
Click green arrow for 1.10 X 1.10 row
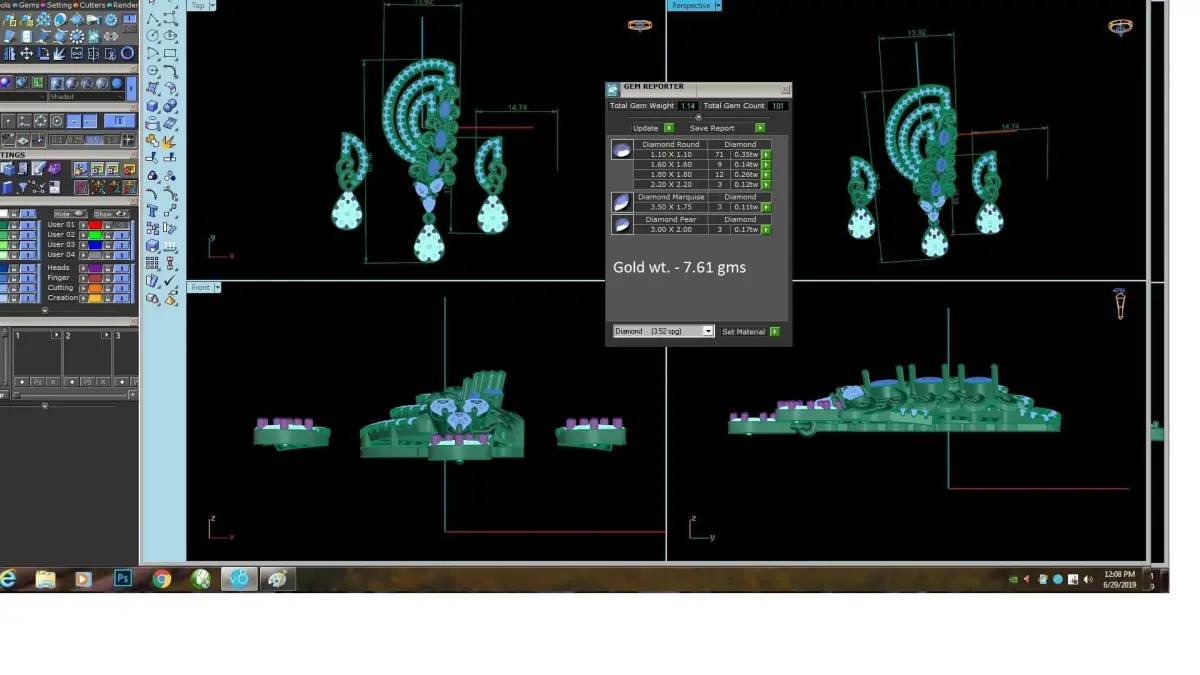766,155
